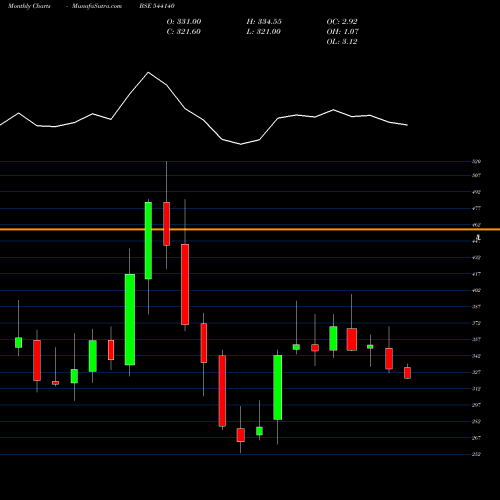Click the 372 price axis label

476,323
